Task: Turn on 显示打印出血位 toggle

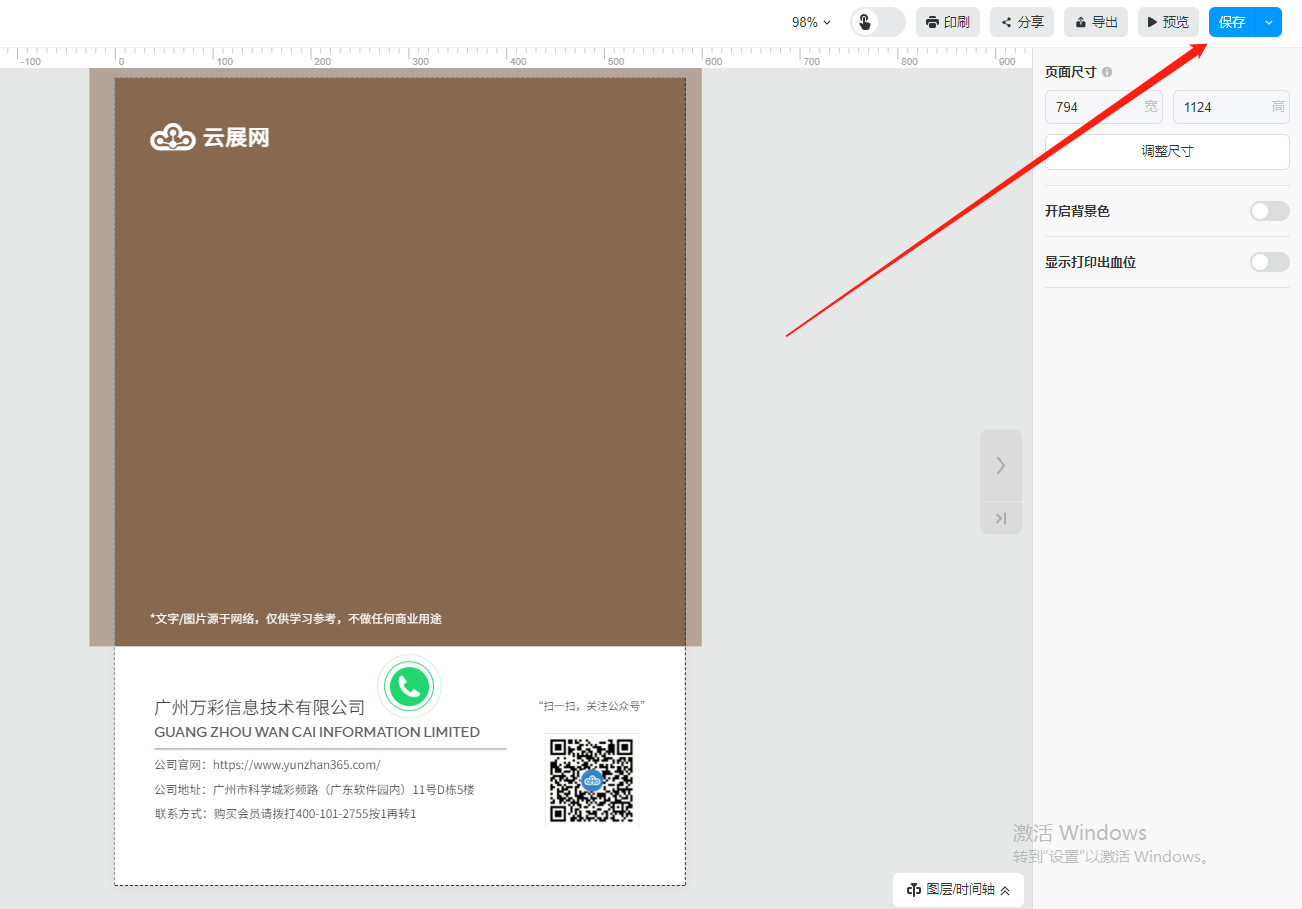Action: [x=1269, y=262]
